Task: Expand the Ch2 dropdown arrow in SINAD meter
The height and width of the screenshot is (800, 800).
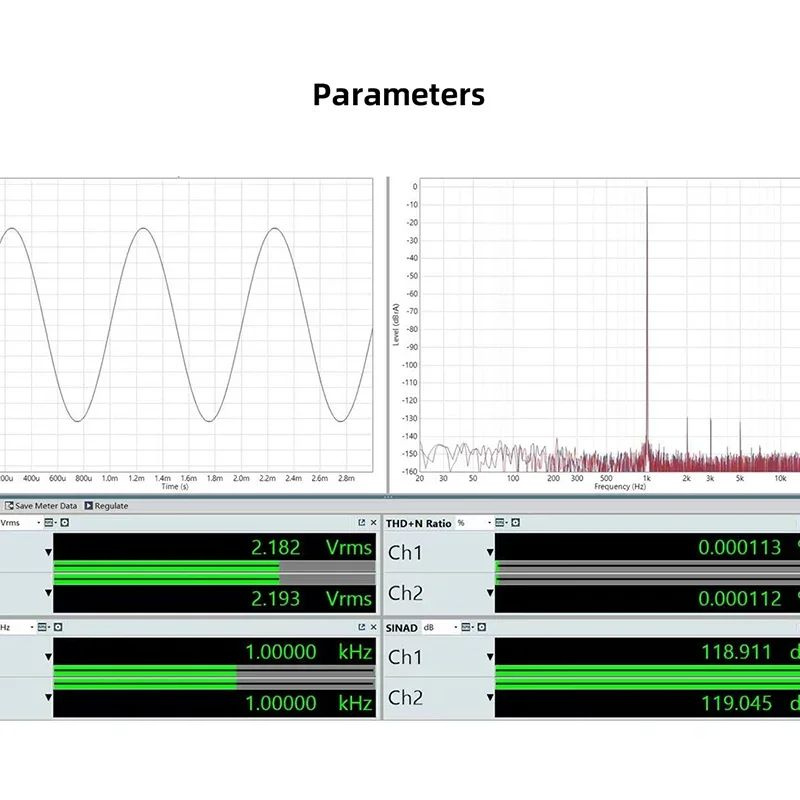Action: coord(489,698)
